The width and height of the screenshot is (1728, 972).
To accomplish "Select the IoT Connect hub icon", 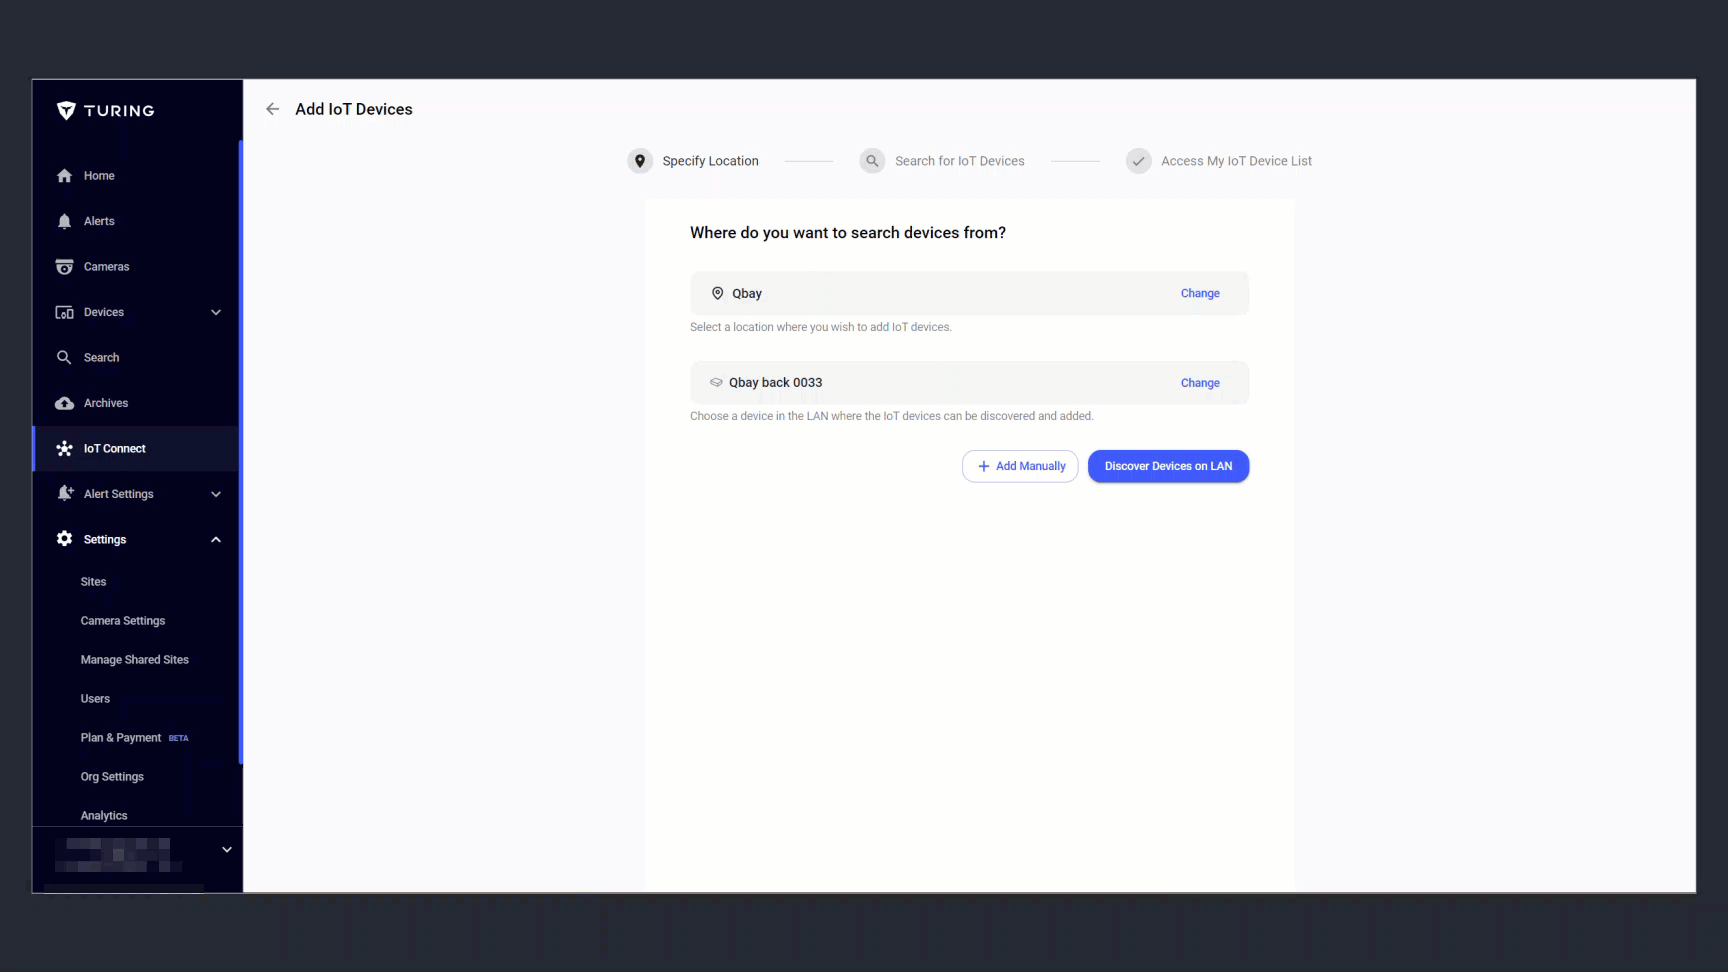I will [65, 448].
